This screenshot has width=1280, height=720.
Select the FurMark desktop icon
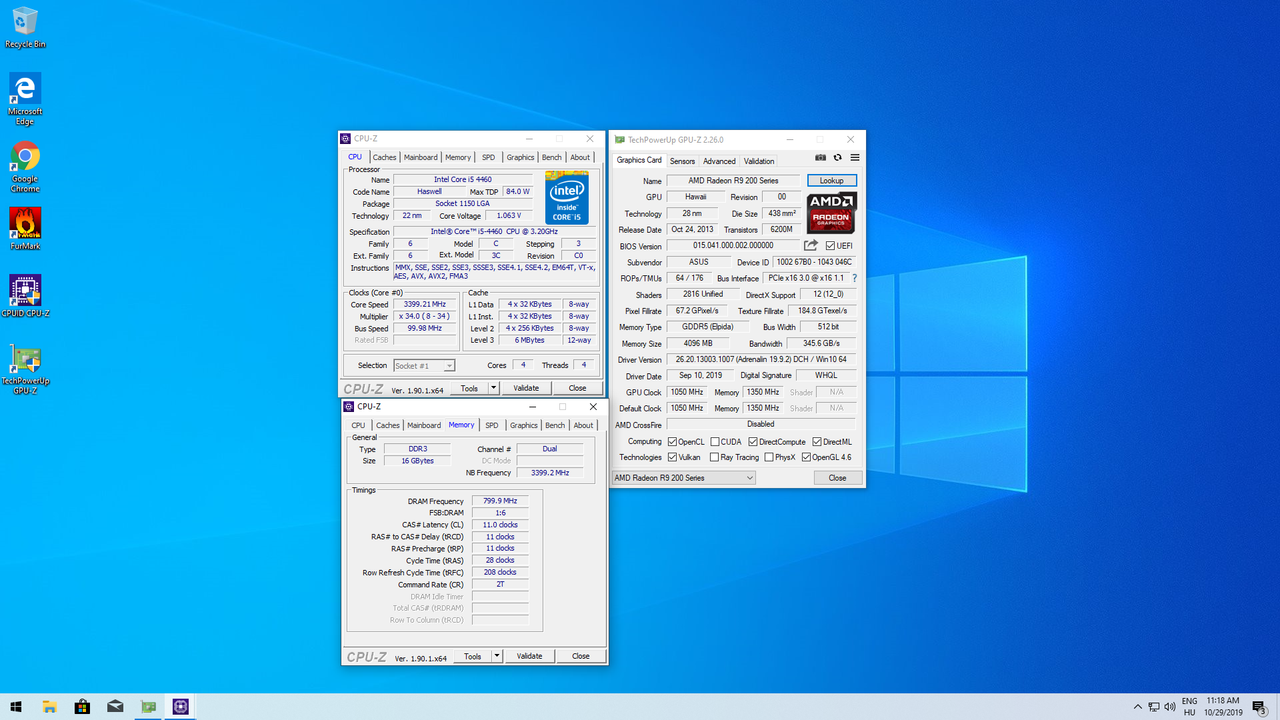[25, 229]
